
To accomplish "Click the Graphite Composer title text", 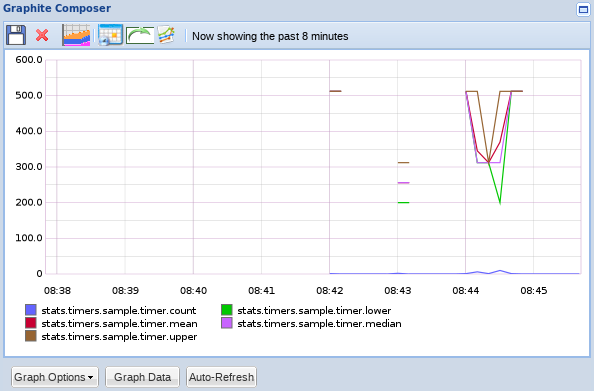I will tap(57, 8).
